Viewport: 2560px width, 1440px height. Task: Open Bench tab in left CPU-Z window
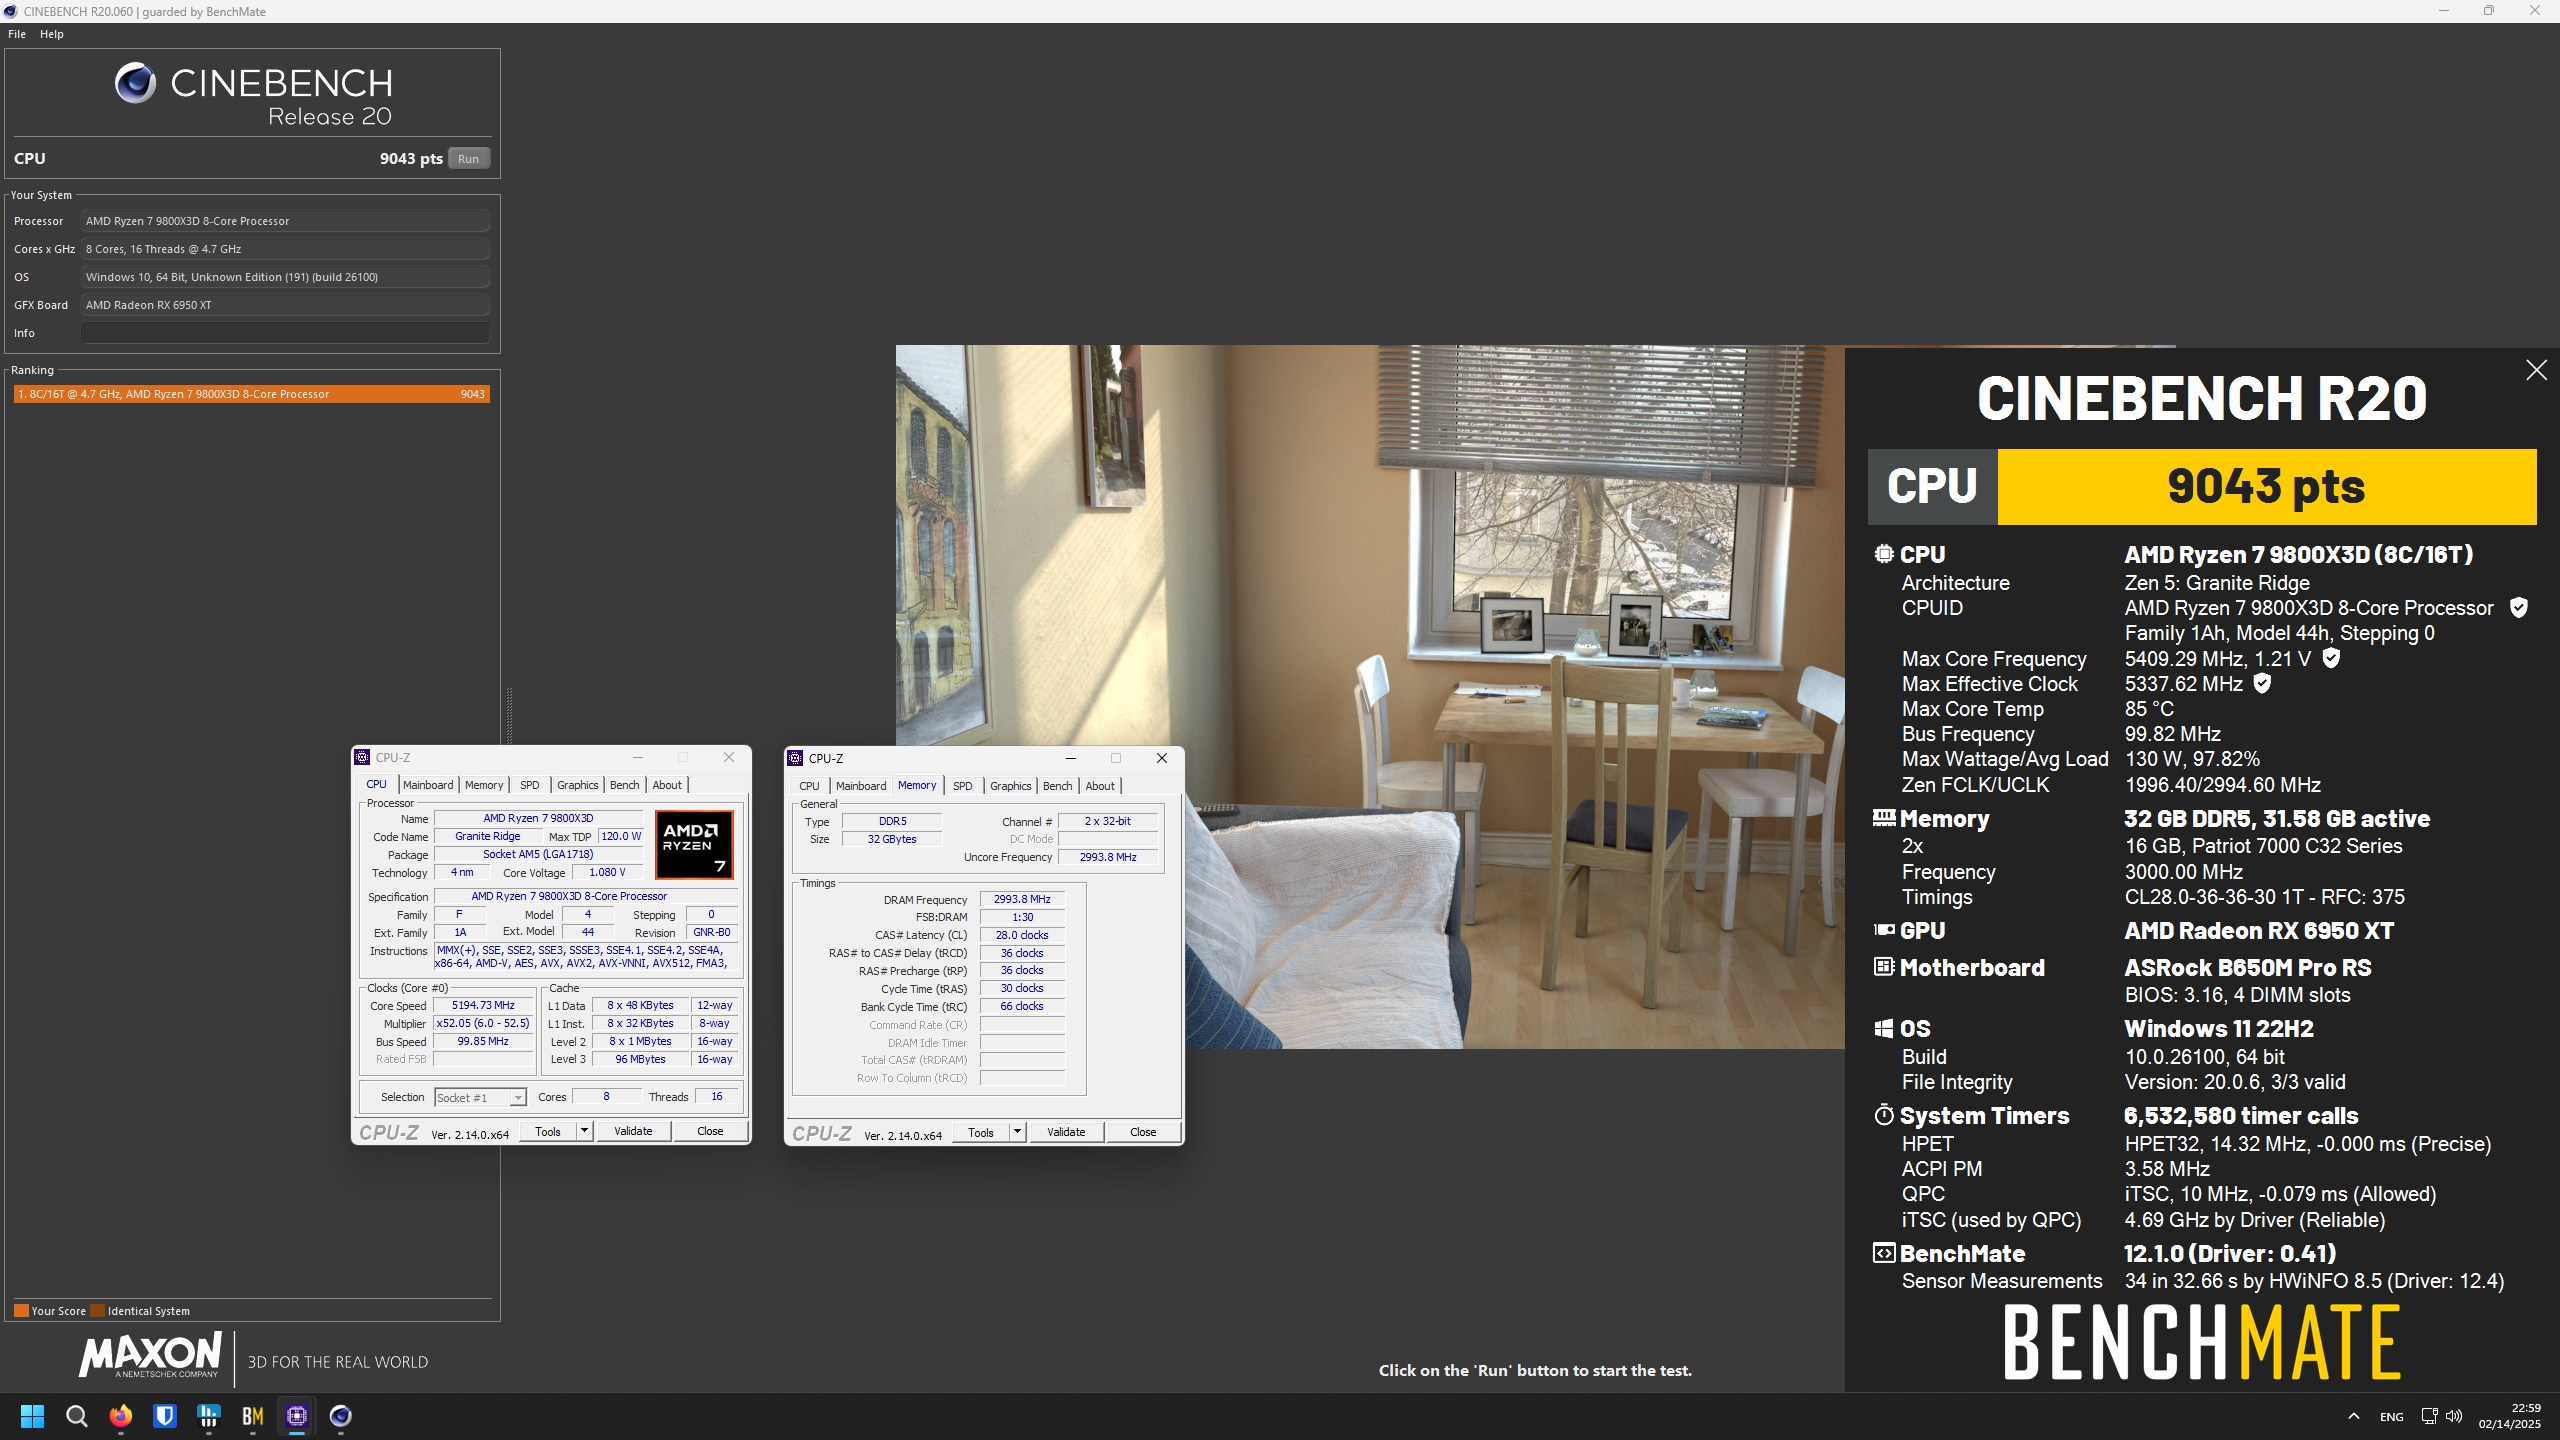[625, 785]
